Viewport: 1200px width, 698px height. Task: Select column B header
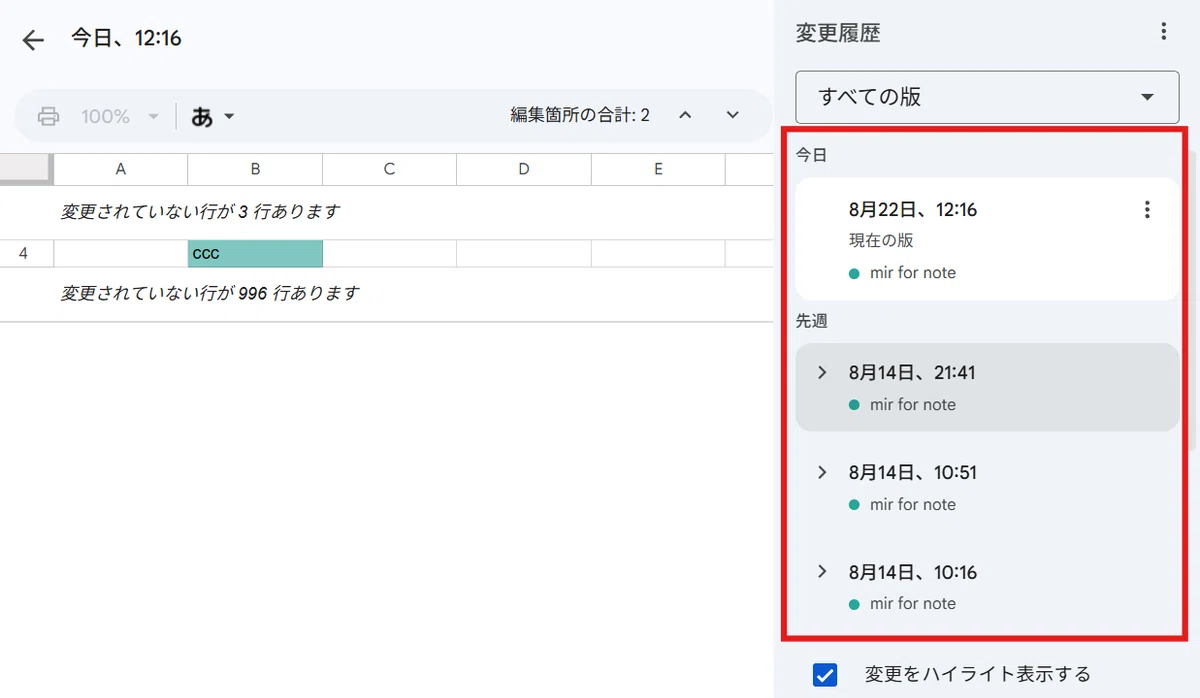255,170
